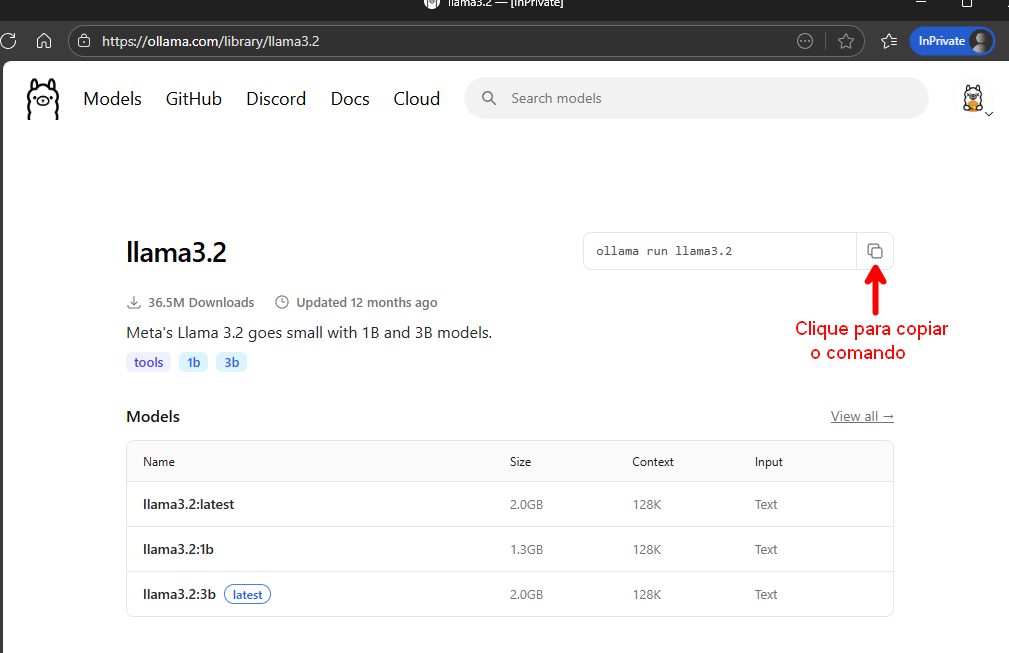This screenshot has width=1009, height=653.
Task: View site information via lock icon
Action: coord(84,41)
